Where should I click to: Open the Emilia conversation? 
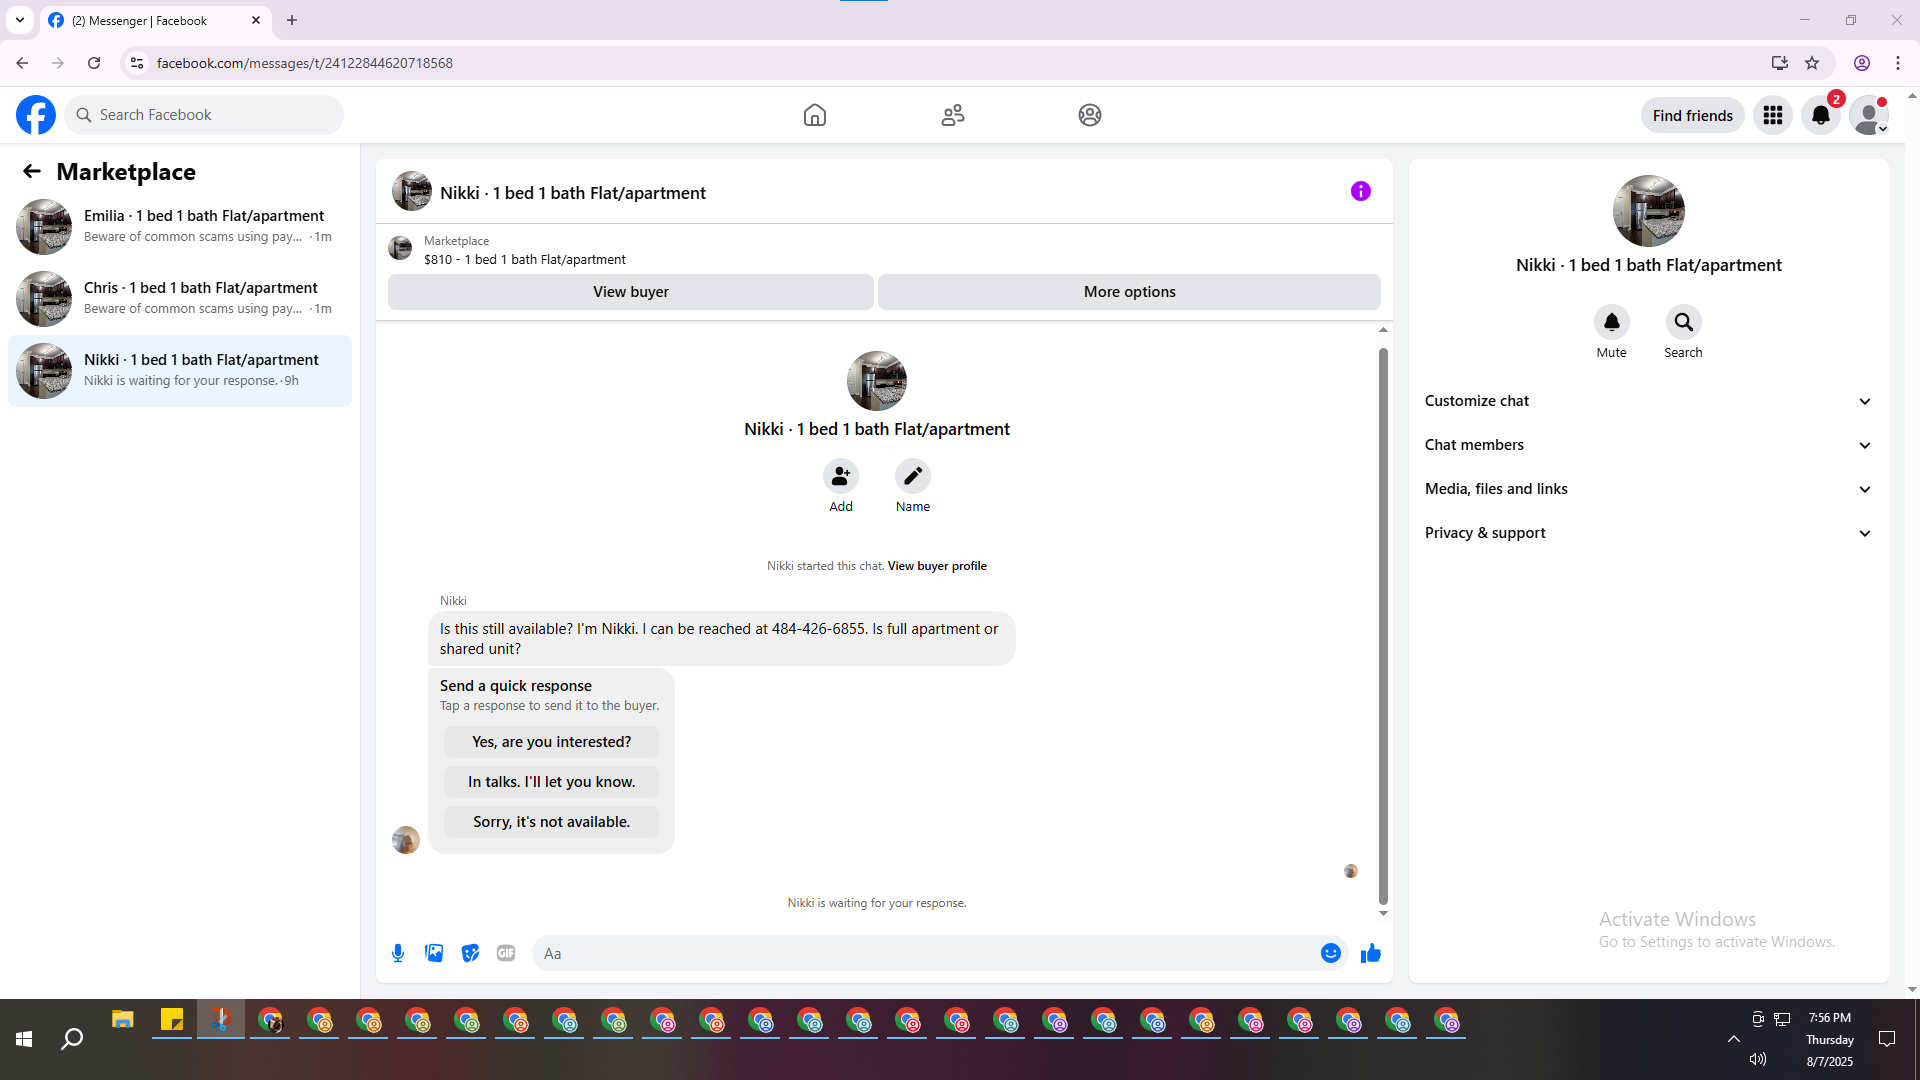(180, 227)
